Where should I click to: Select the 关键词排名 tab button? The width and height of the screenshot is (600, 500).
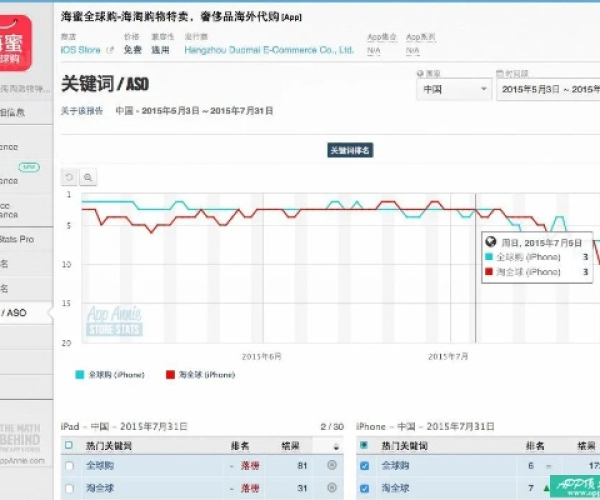click(x=350, y=150)
